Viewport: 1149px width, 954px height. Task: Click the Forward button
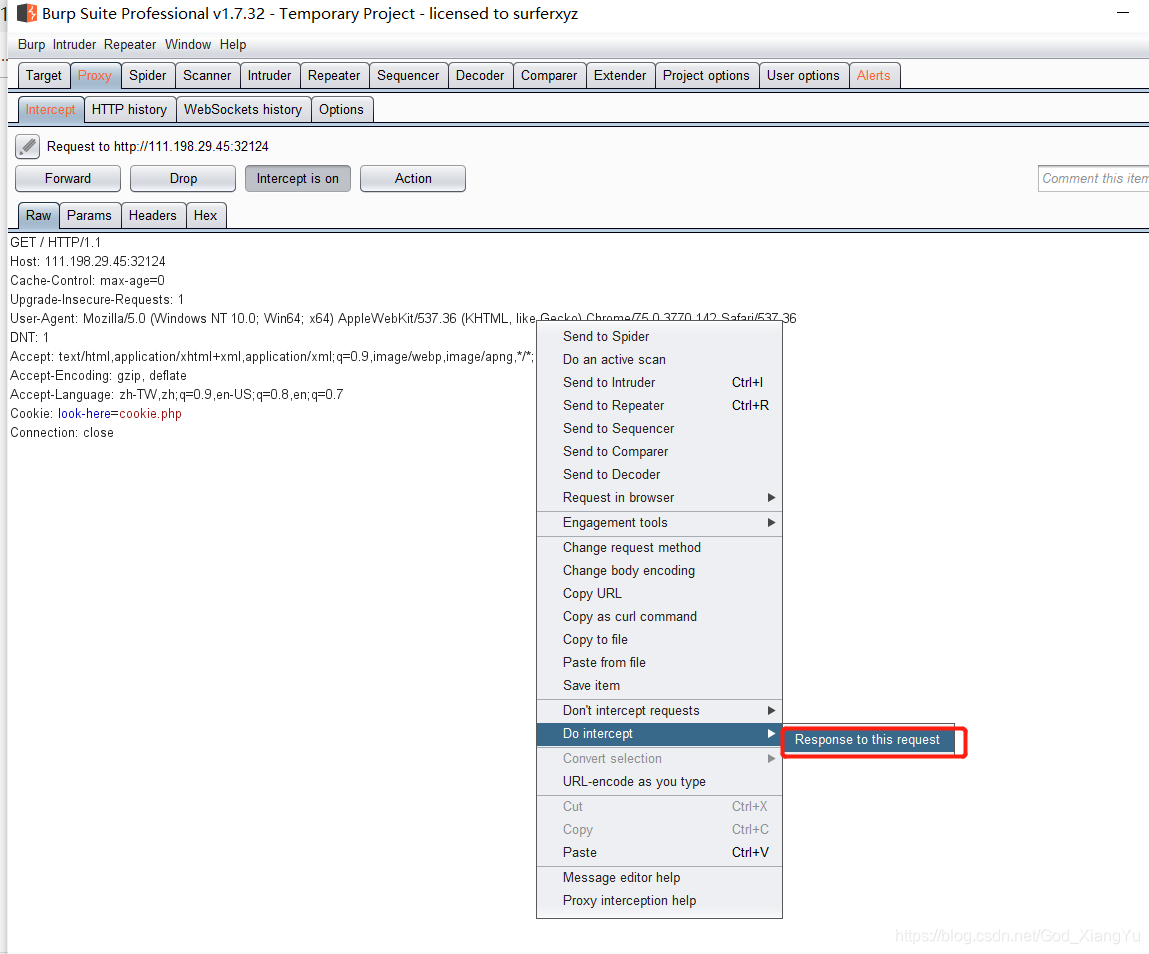point(68,179)
